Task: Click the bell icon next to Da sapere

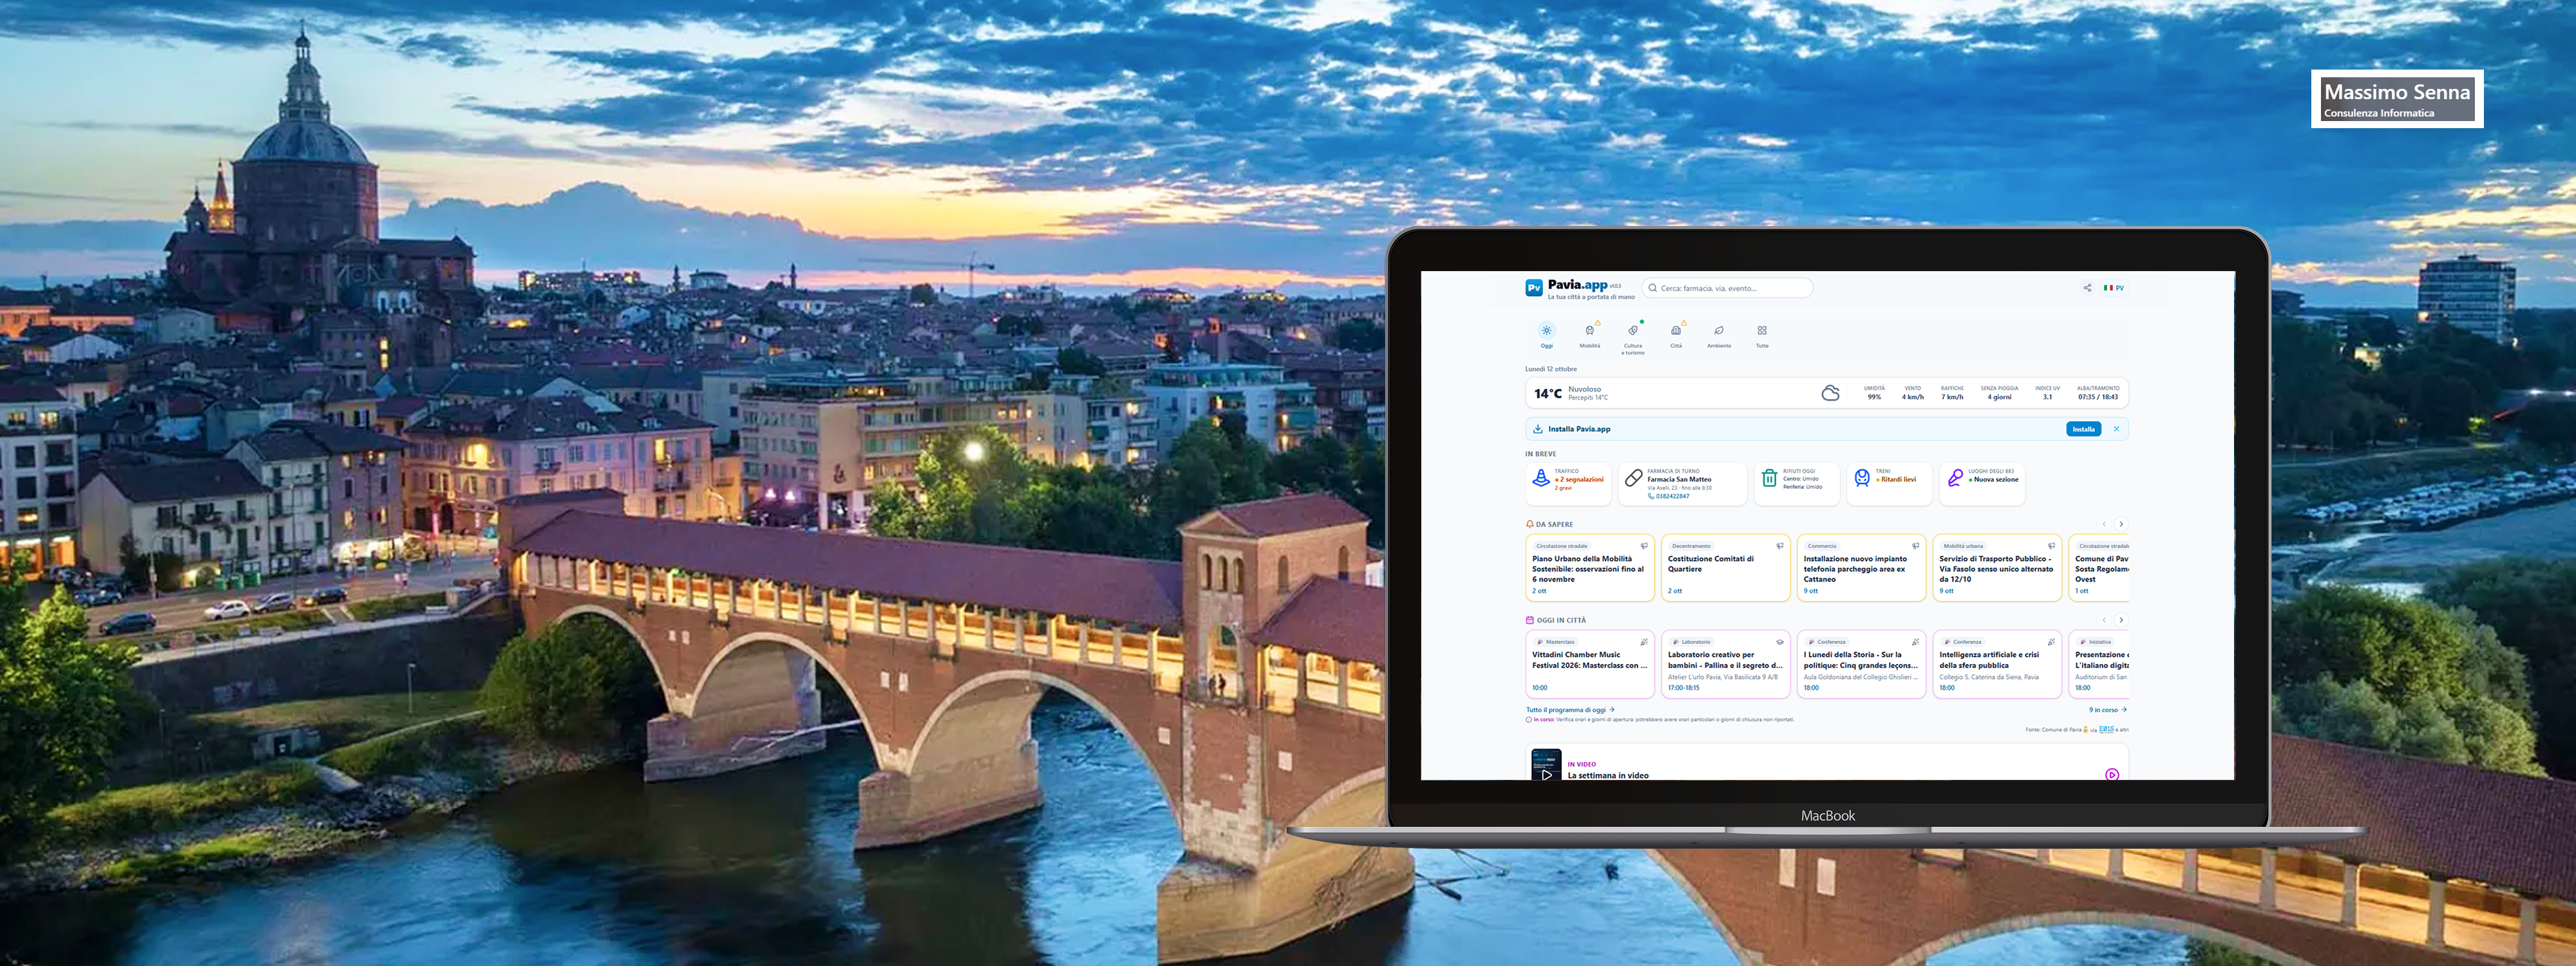Action: coord(1529,524)
